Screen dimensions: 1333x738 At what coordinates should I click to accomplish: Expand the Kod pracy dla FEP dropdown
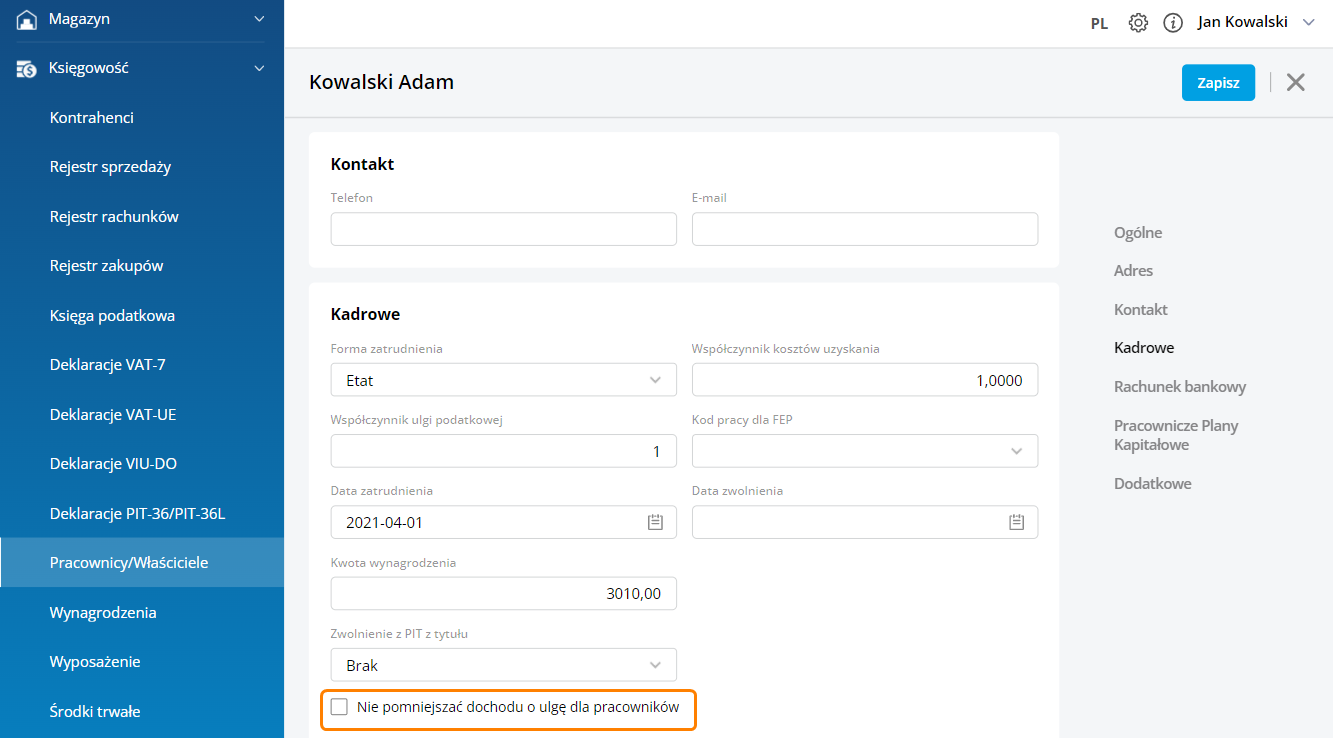click(x=864, y=451)
